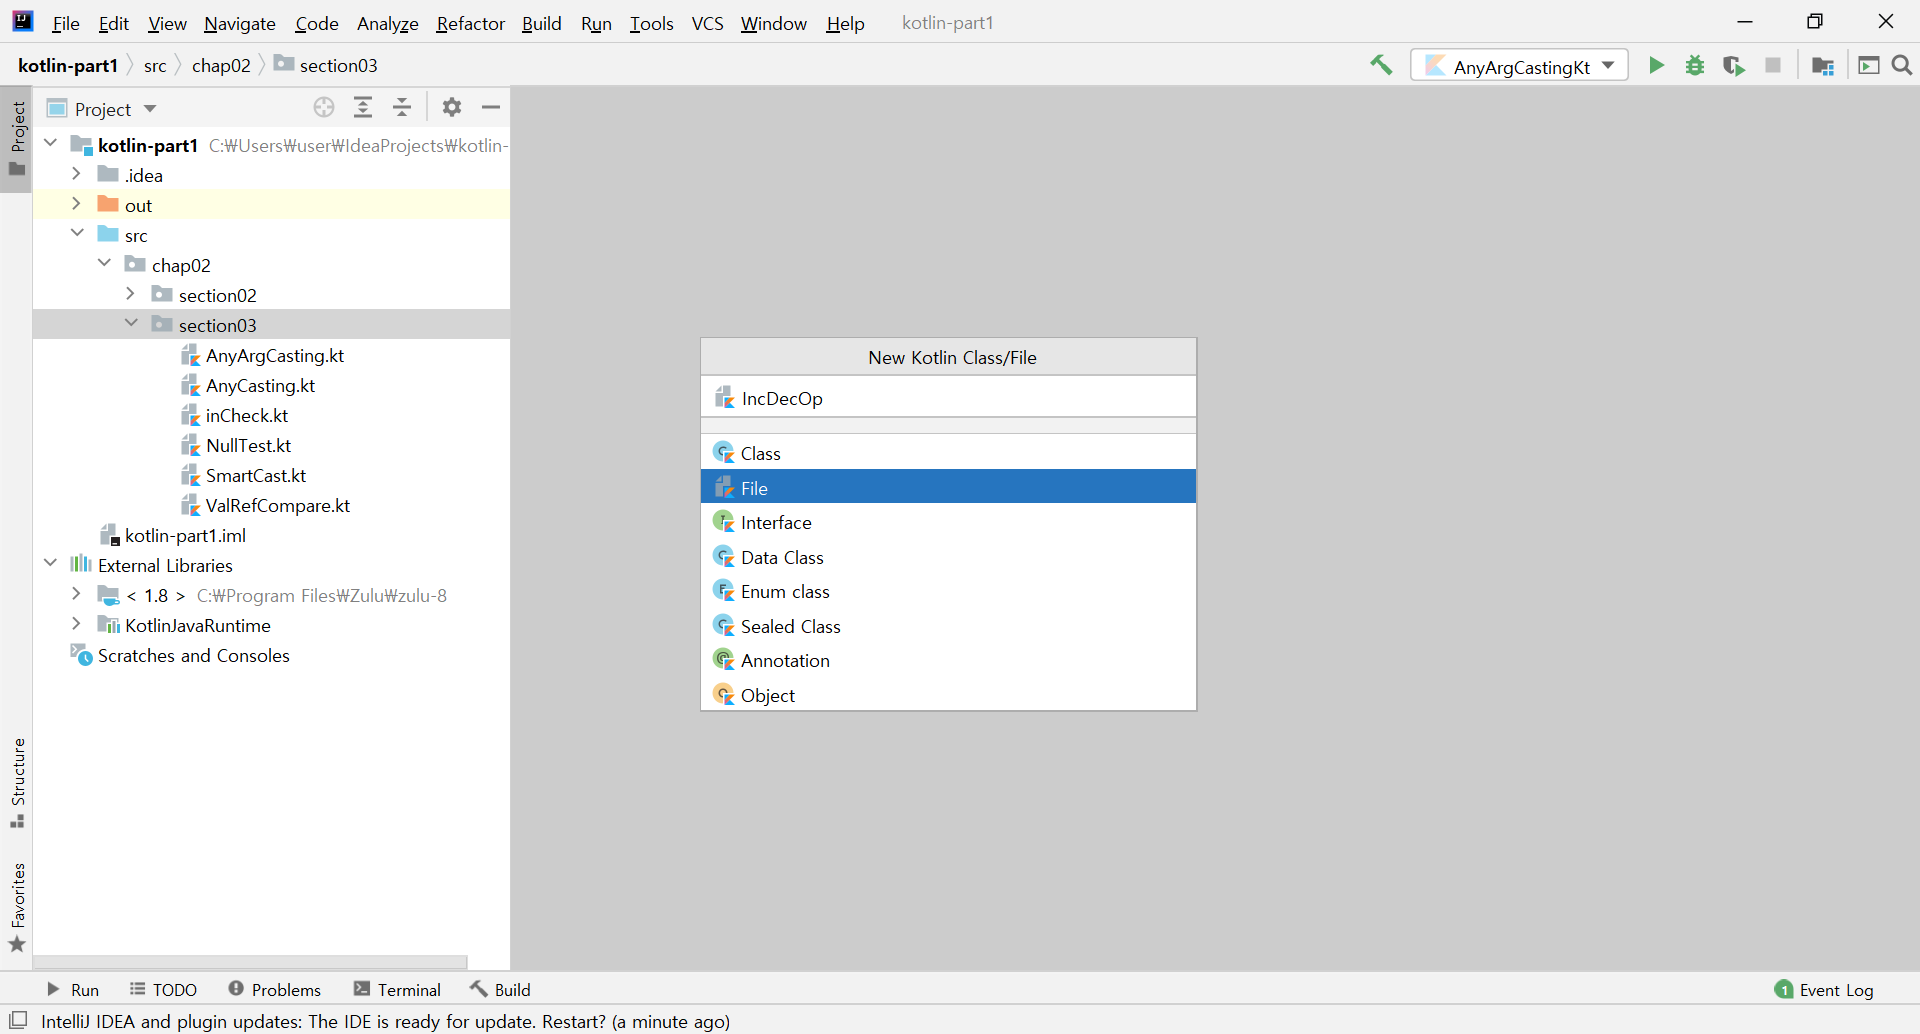Collapse the section03 package
Image resolution: width=1920 pixels, height=1034 pixels.
(x=131, y=323)
